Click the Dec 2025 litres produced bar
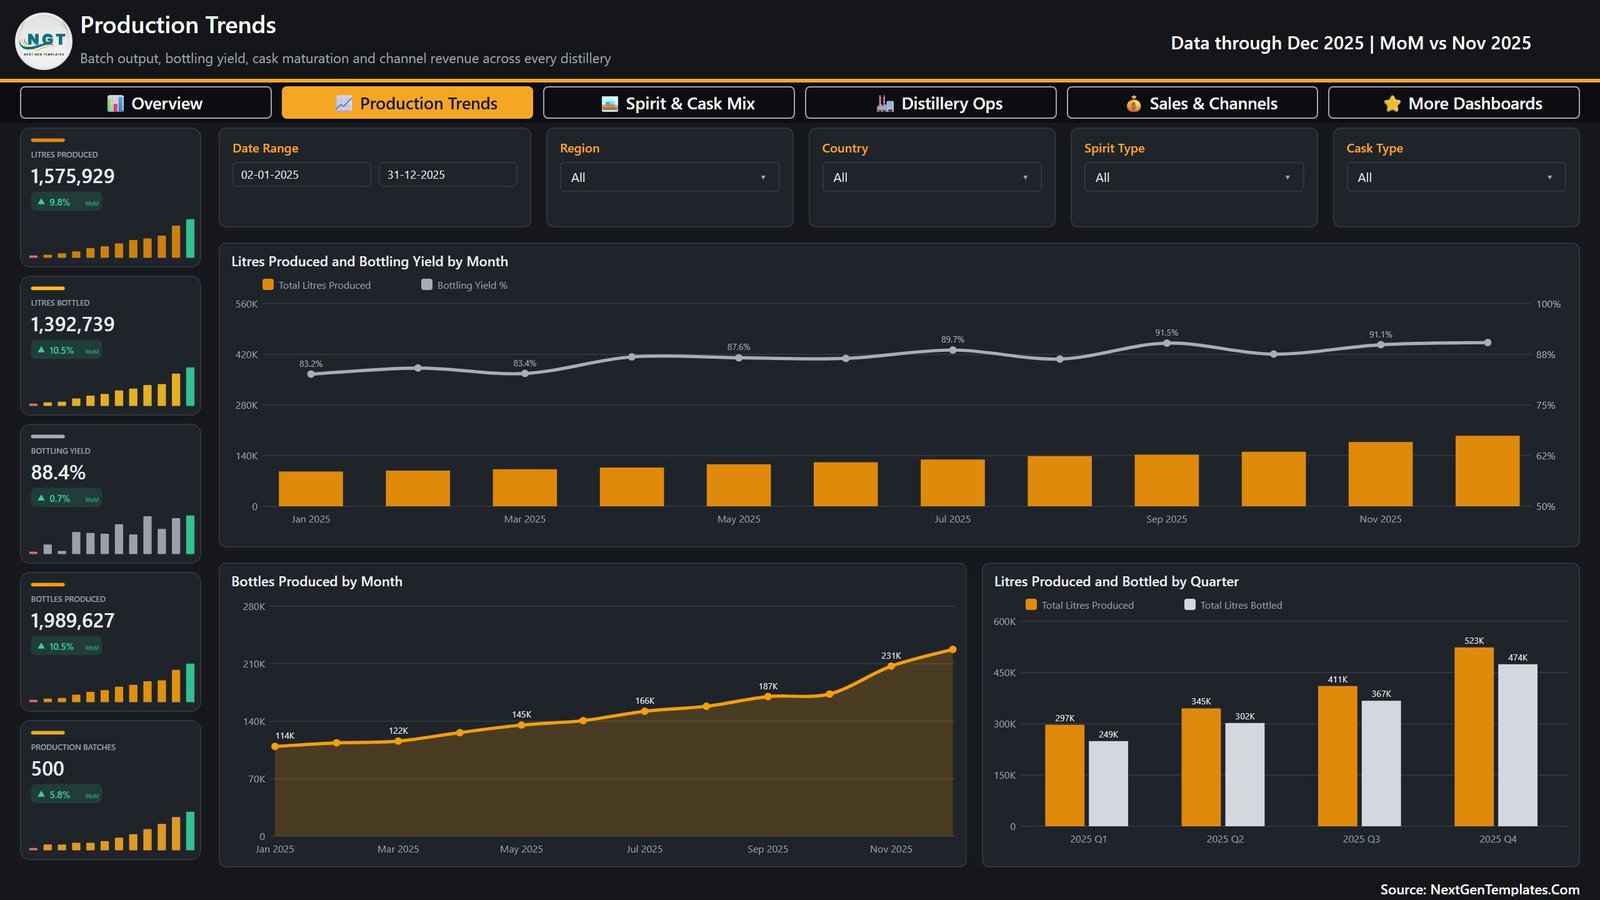This screenshot has height=900, width=1600. [1487, 471]
